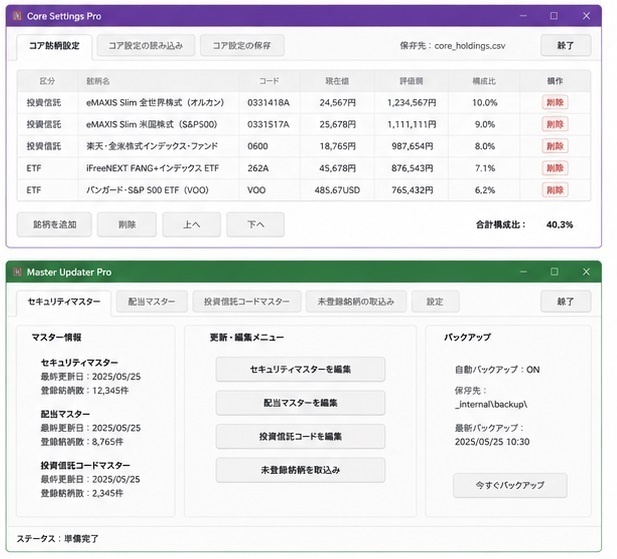Close the Master Updater Pro window
This screenshot has width=617, height=559.
[x=586, y=272]
